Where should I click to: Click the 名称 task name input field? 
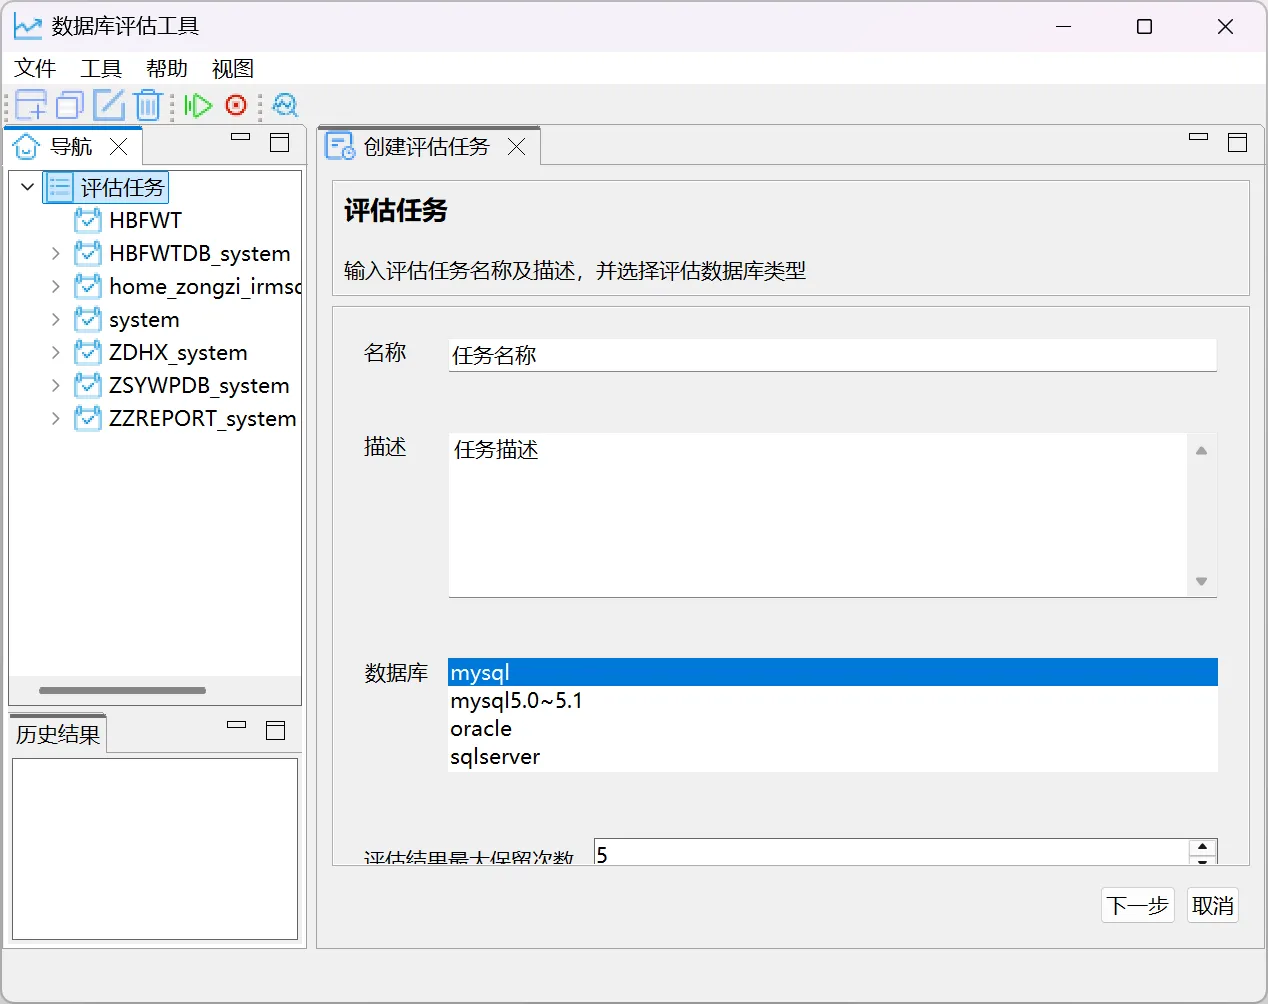(x=832, y=355)
